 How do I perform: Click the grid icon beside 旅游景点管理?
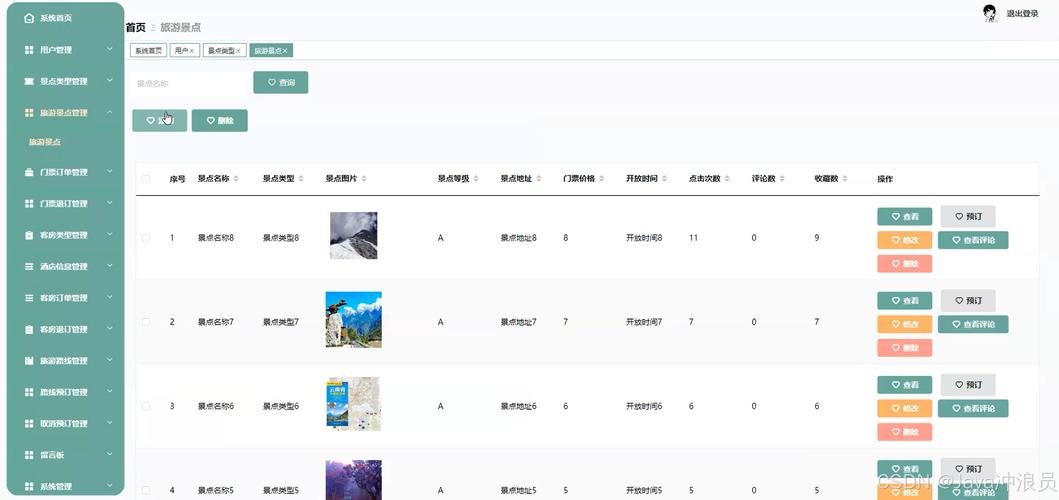[29, 113]
